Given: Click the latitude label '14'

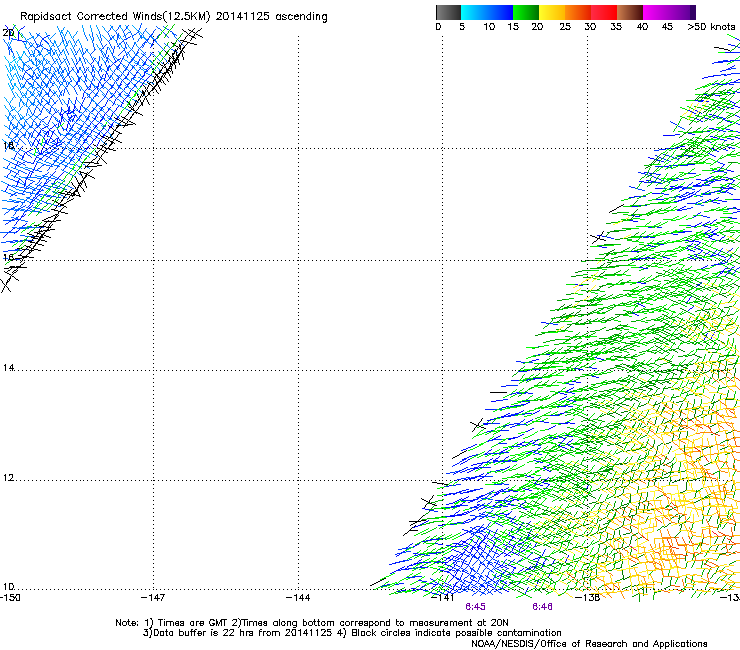Looking at the screenshot, I should click(8, 368).
